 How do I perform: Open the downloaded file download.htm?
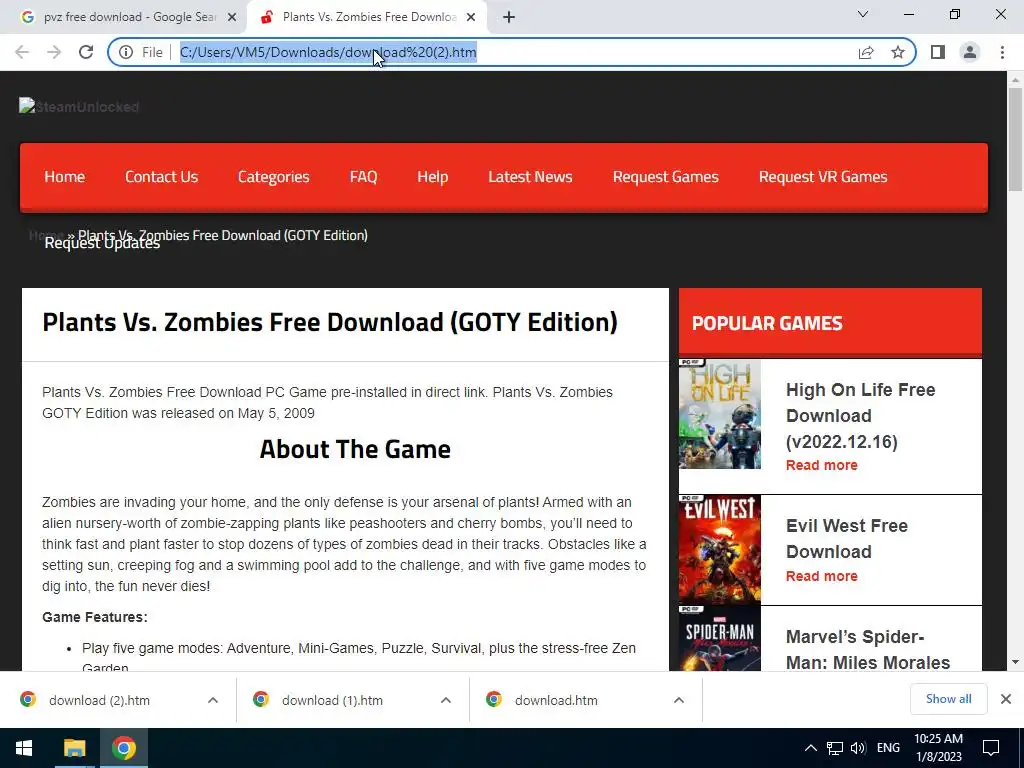556,700
